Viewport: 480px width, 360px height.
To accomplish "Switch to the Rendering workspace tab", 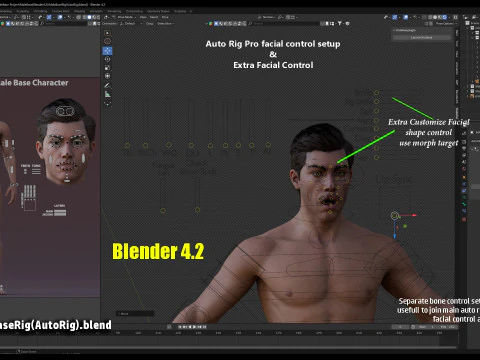I will click(114, 11).
